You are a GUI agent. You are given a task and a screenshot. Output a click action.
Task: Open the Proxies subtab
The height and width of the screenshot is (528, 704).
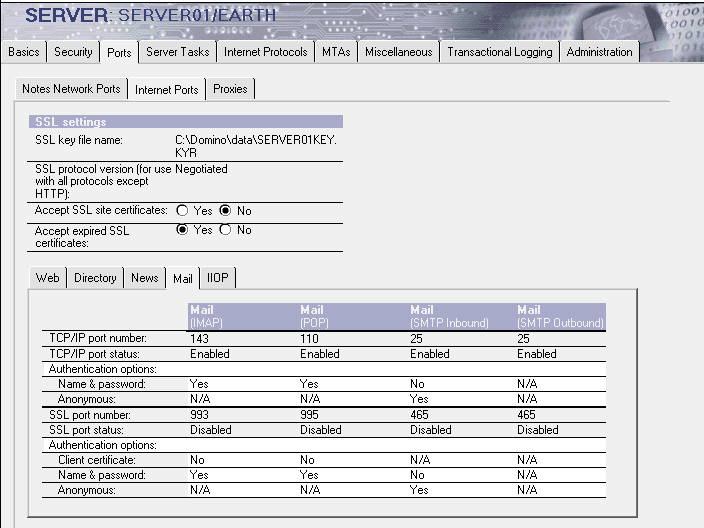[230, 89]
